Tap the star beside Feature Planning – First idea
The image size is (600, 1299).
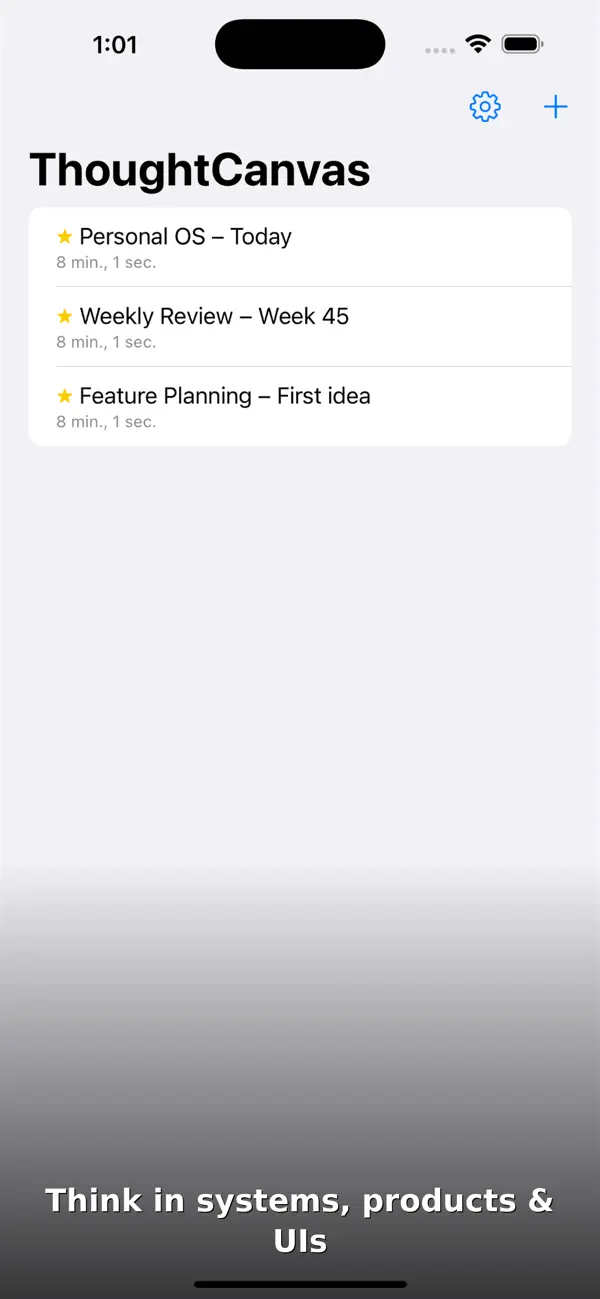click(x=64, y=396)
